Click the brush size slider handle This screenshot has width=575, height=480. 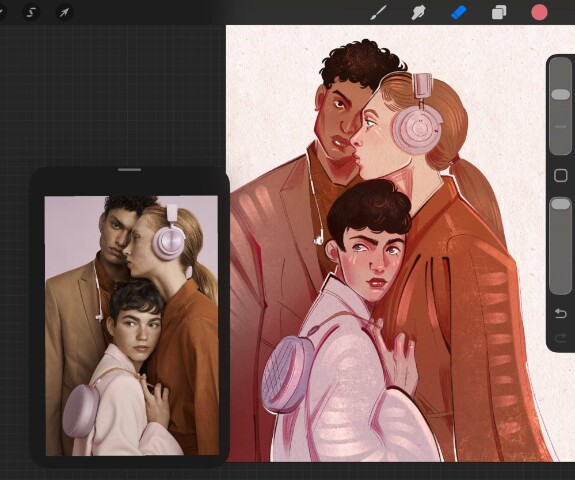click(560, 94)
